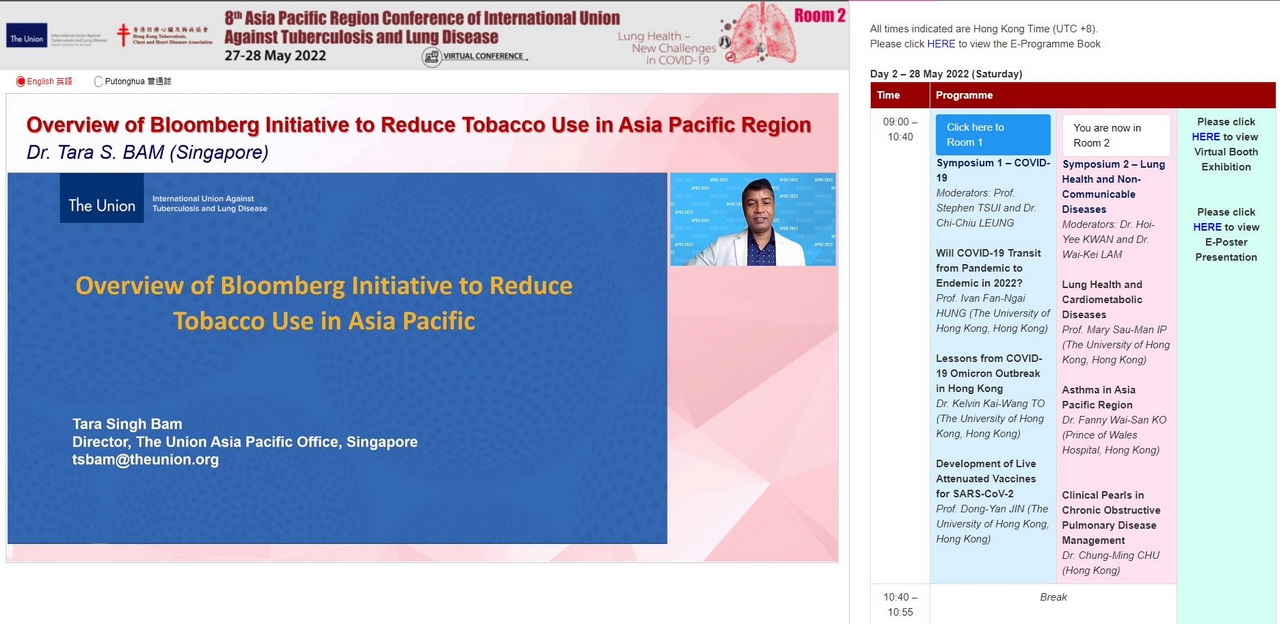
Task: Switch to Room 1 session
Action: click(992, 135)
